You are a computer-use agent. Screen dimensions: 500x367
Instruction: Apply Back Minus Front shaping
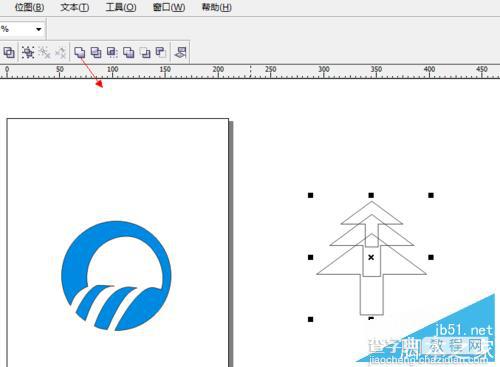point(161,52)
